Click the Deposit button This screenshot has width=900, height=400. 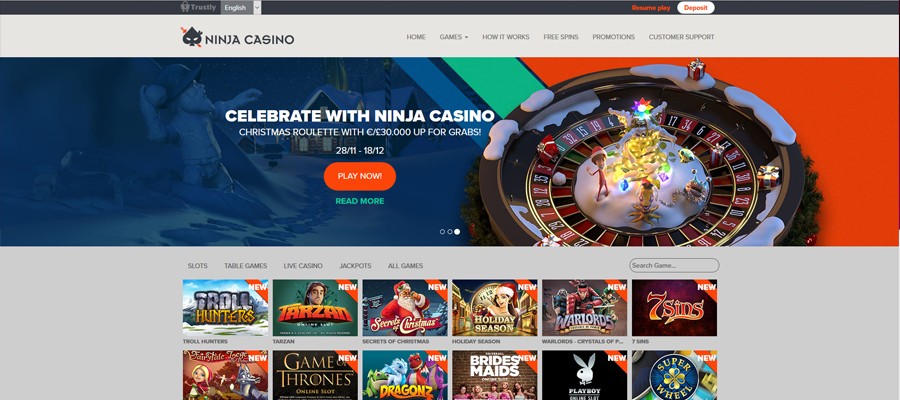696,7
